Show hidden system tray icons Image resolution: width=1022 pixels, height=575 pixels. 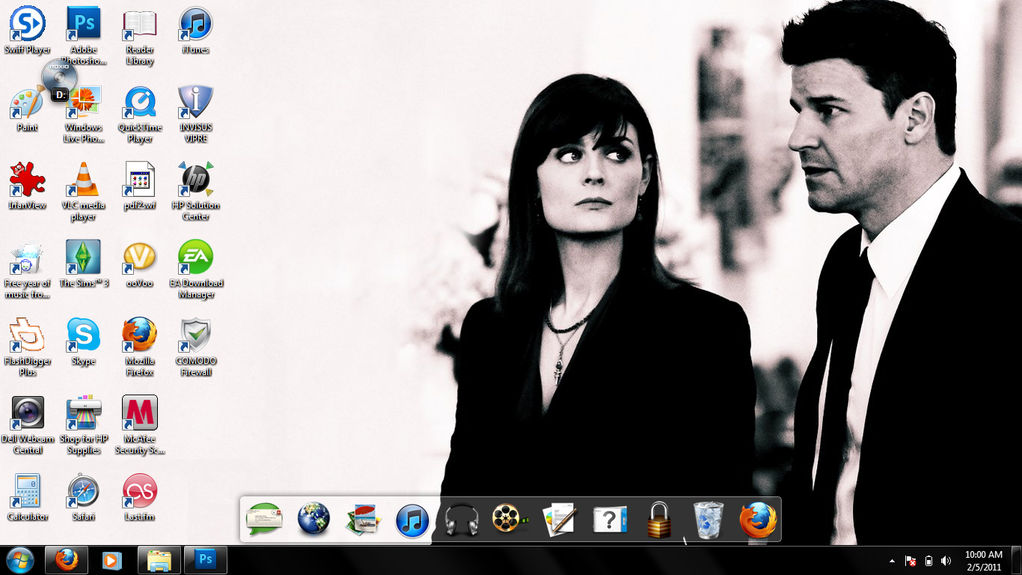pos(891,561)
